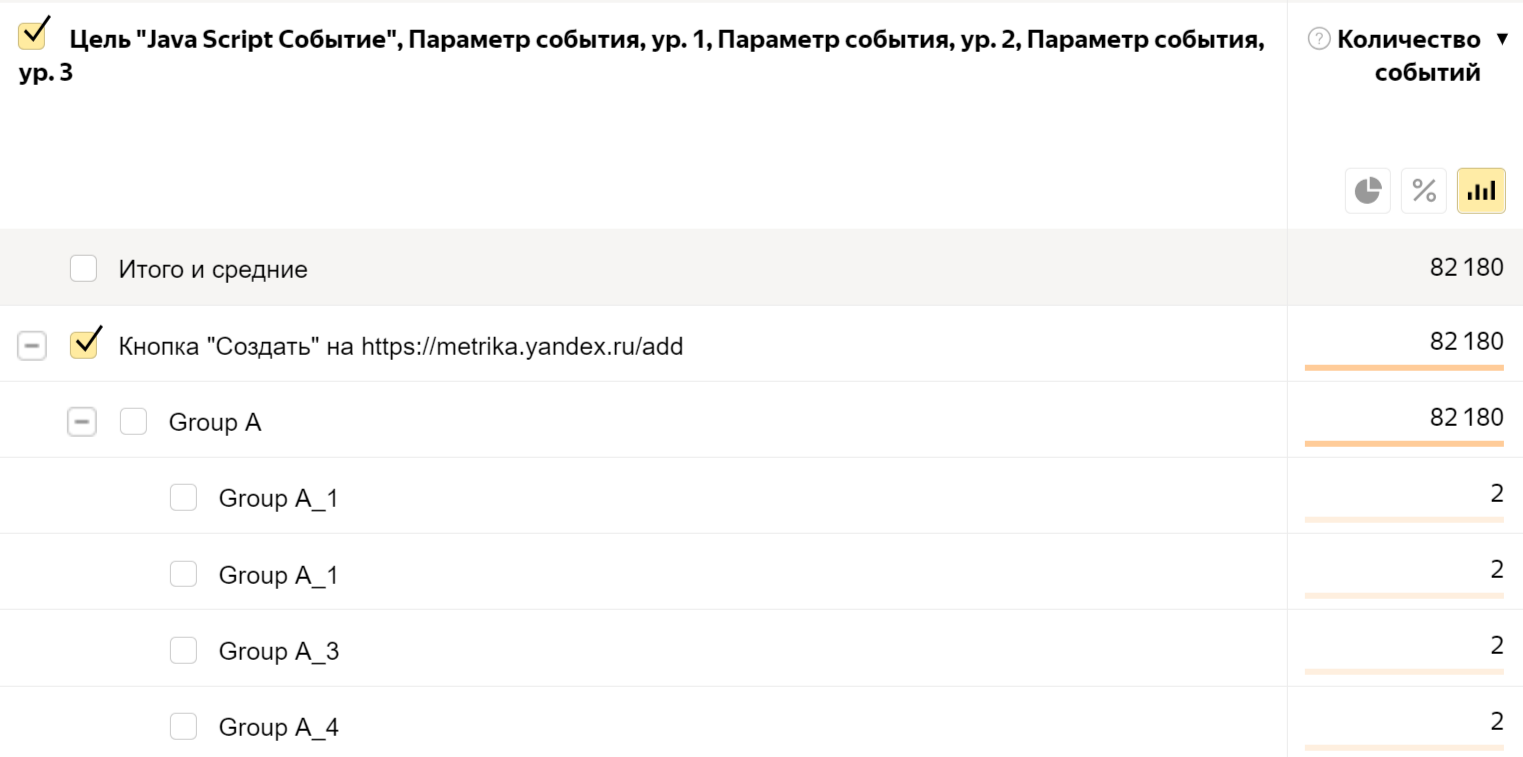The width and height of the screenshot is (1523, 757).
Task: Click the Итого и средние row label
Action: click(x=213, y=270)
